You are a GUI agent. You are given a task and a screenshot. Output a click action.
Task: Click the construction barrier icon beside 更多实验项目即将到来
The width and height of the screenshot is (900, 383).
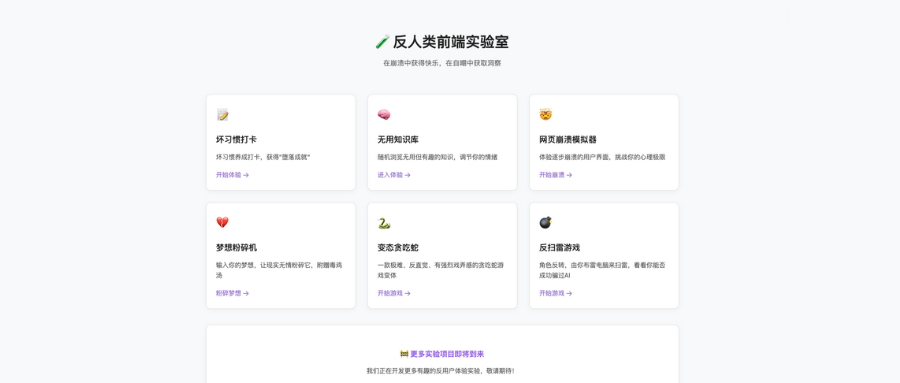404,354
